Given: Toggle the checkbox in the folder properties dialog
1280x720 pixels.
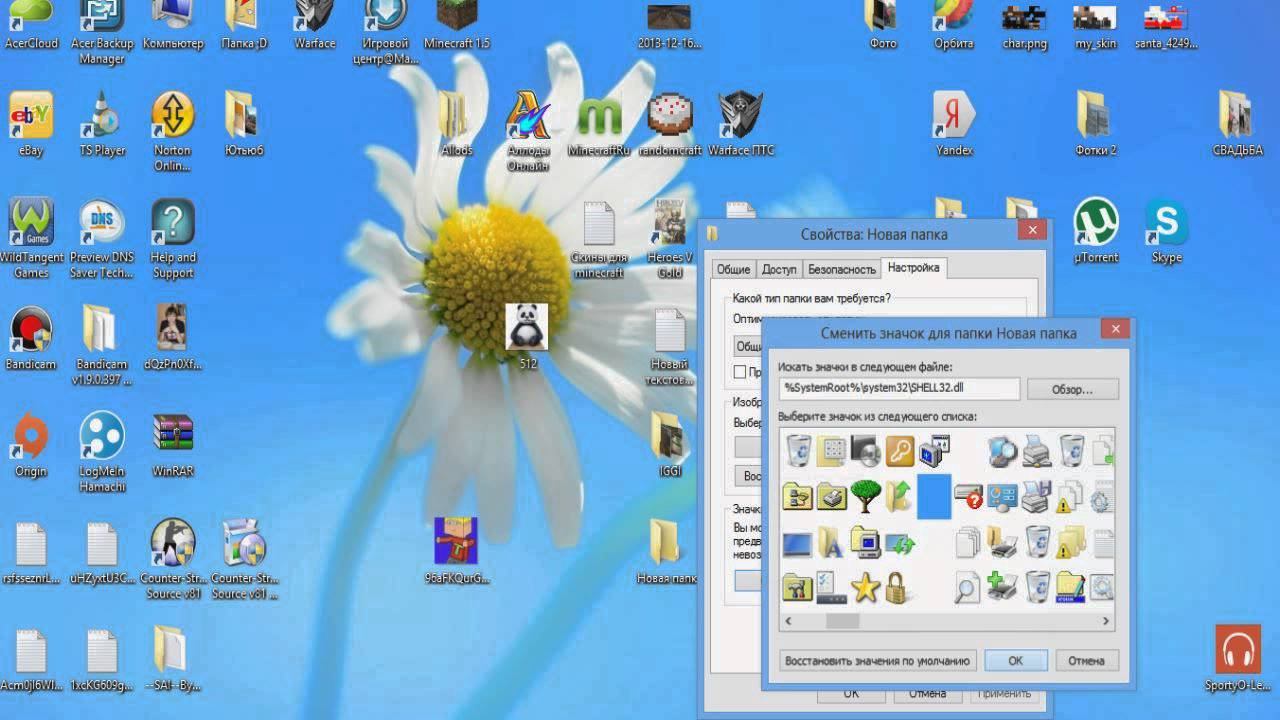Looking at the screenshot, I should [740, 372].
